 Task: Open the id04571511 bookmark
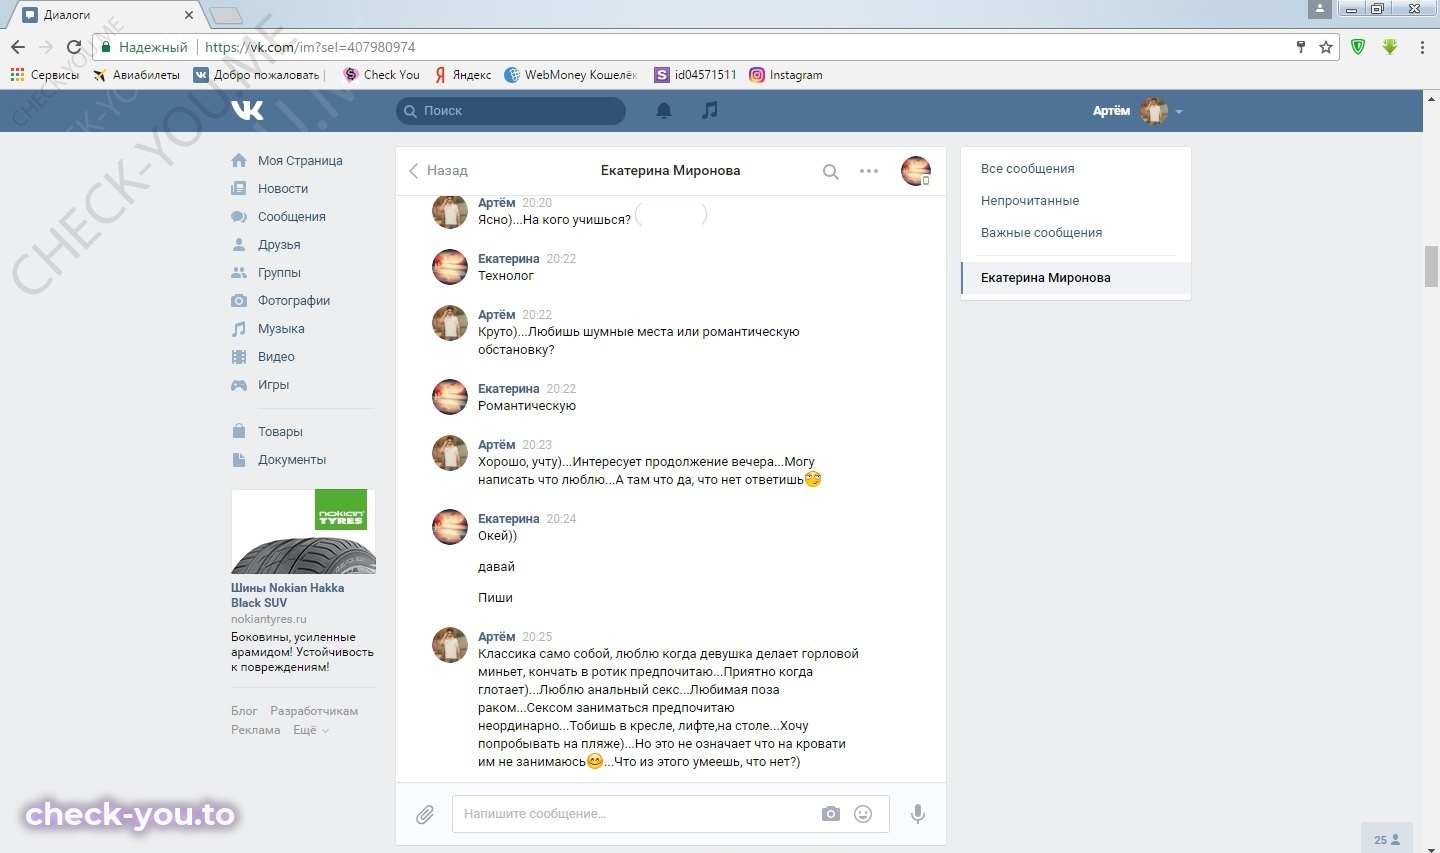pos(696,75)
